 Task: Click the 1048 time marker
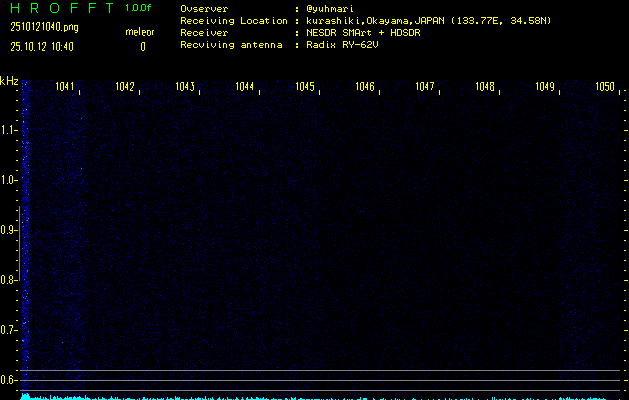tap(485, 86)
